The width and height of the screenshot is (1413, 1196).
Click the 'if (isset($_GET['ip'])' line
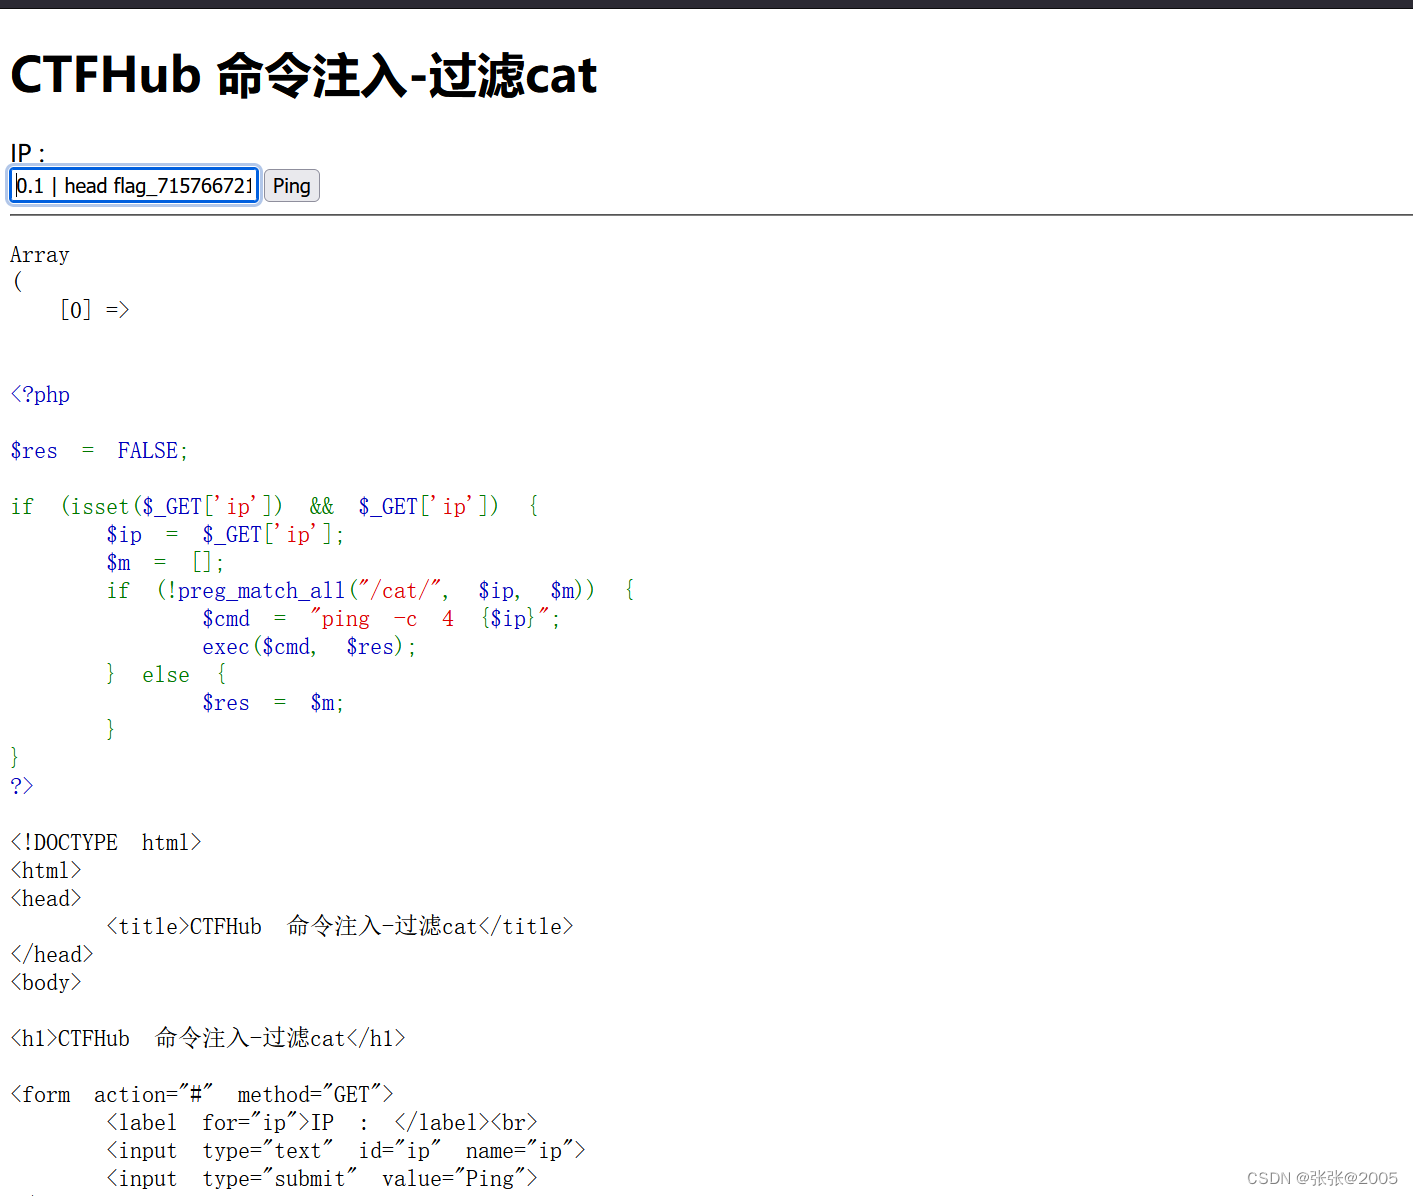(275, 507)
